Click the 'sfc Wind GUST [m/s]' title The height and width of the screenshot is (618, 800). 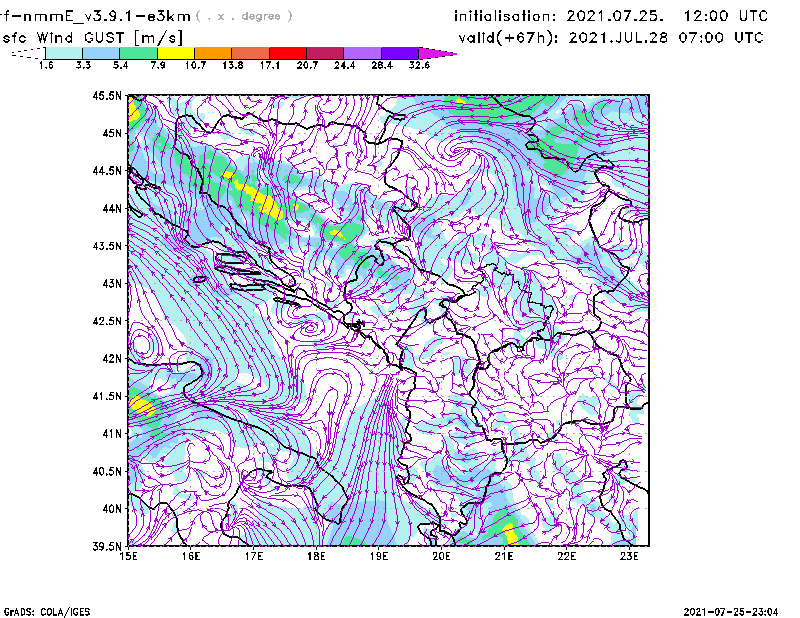93,38
